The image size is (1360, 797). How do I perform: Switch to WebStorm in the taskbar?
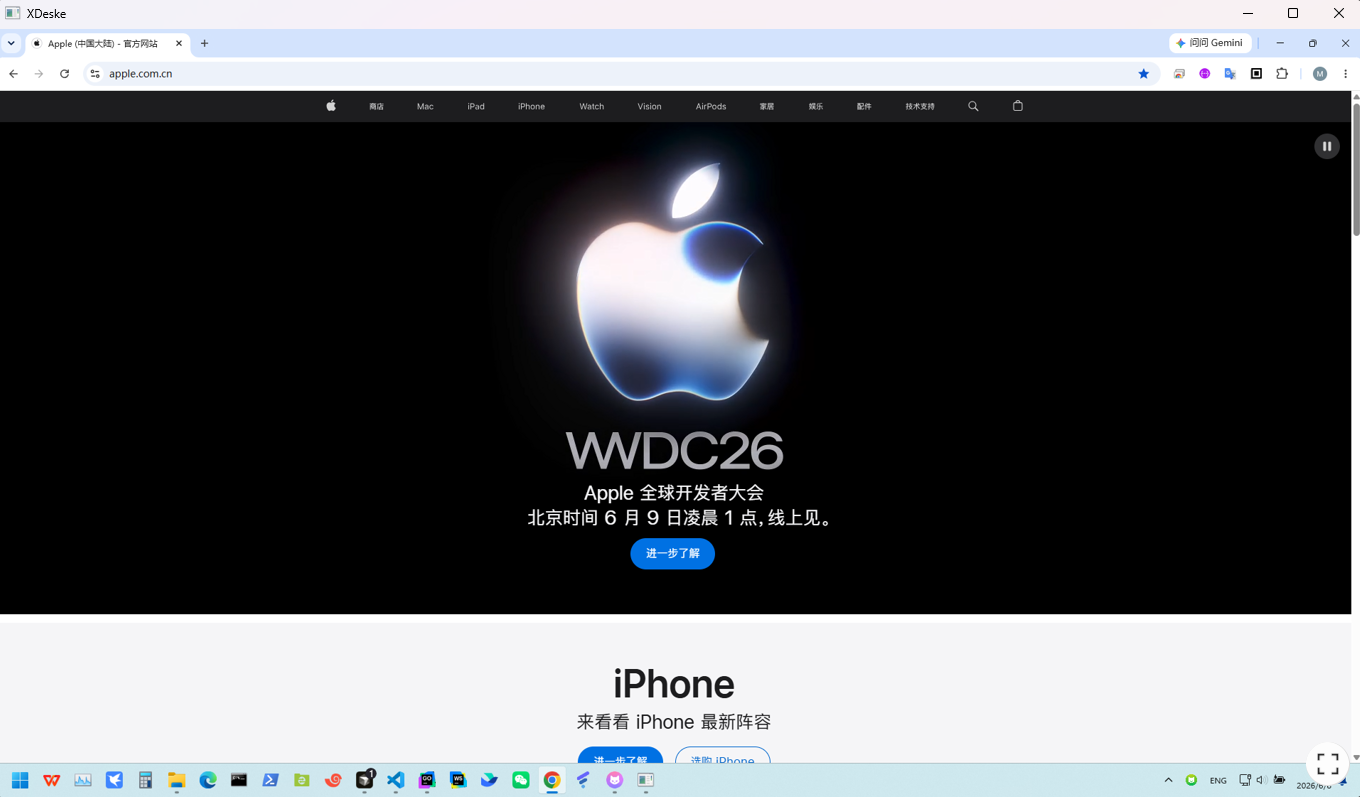tap(458, 780)
